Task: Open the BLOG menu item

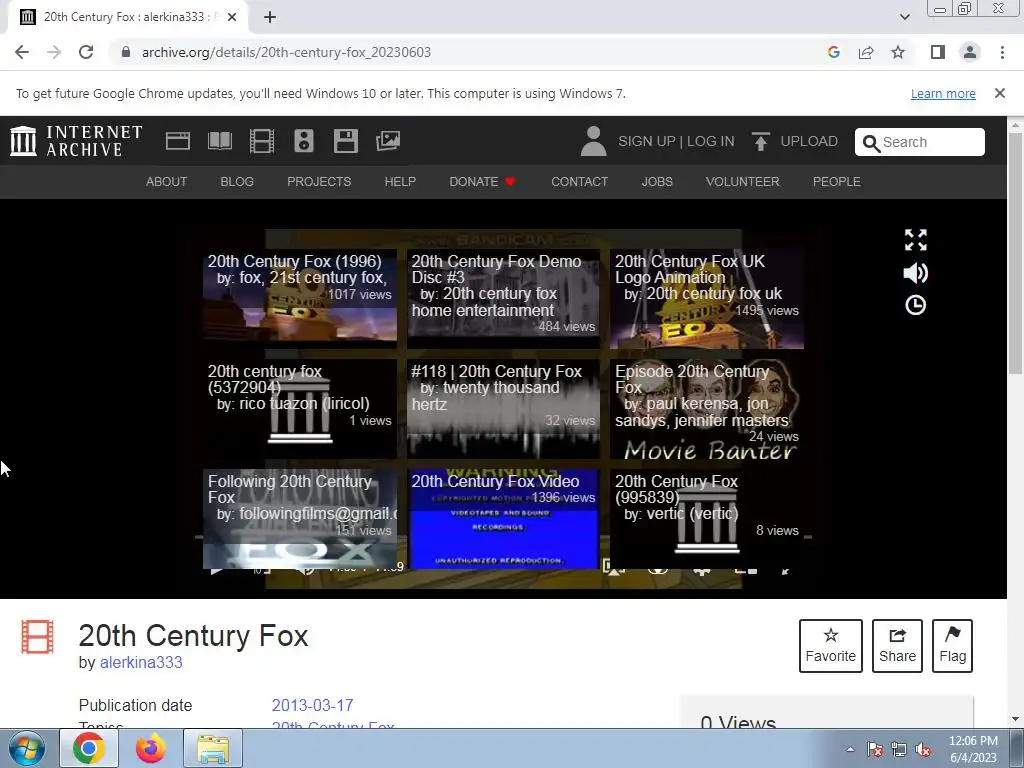Action: tap(237, 182)
